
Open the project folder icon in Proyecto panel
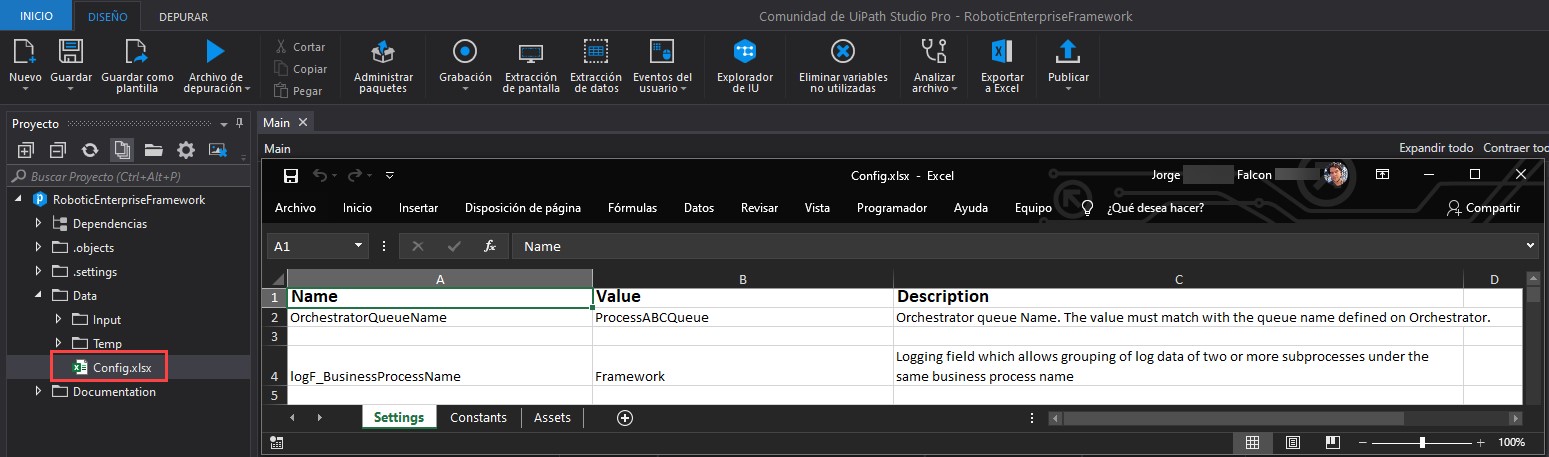[x=153, y=150]
